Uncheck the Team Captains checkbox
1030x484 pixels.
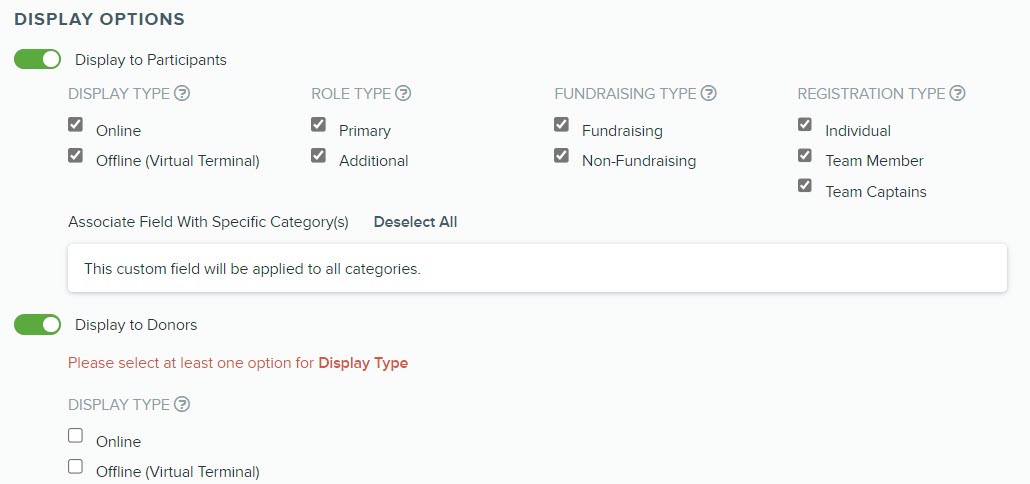[805, 185]
